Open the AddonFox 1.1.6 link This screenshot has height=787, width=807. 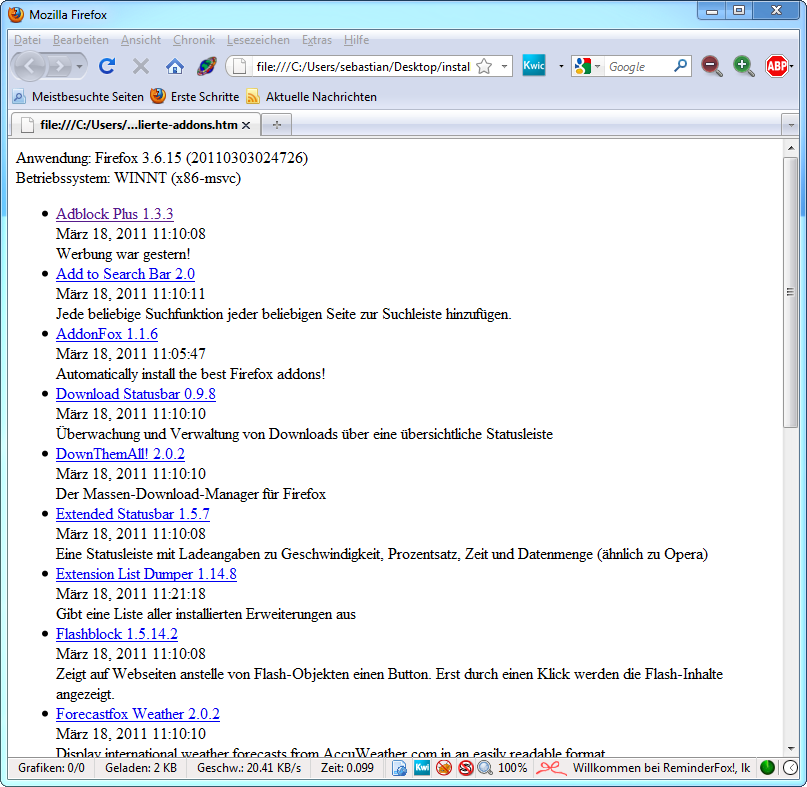click(107, 334)
